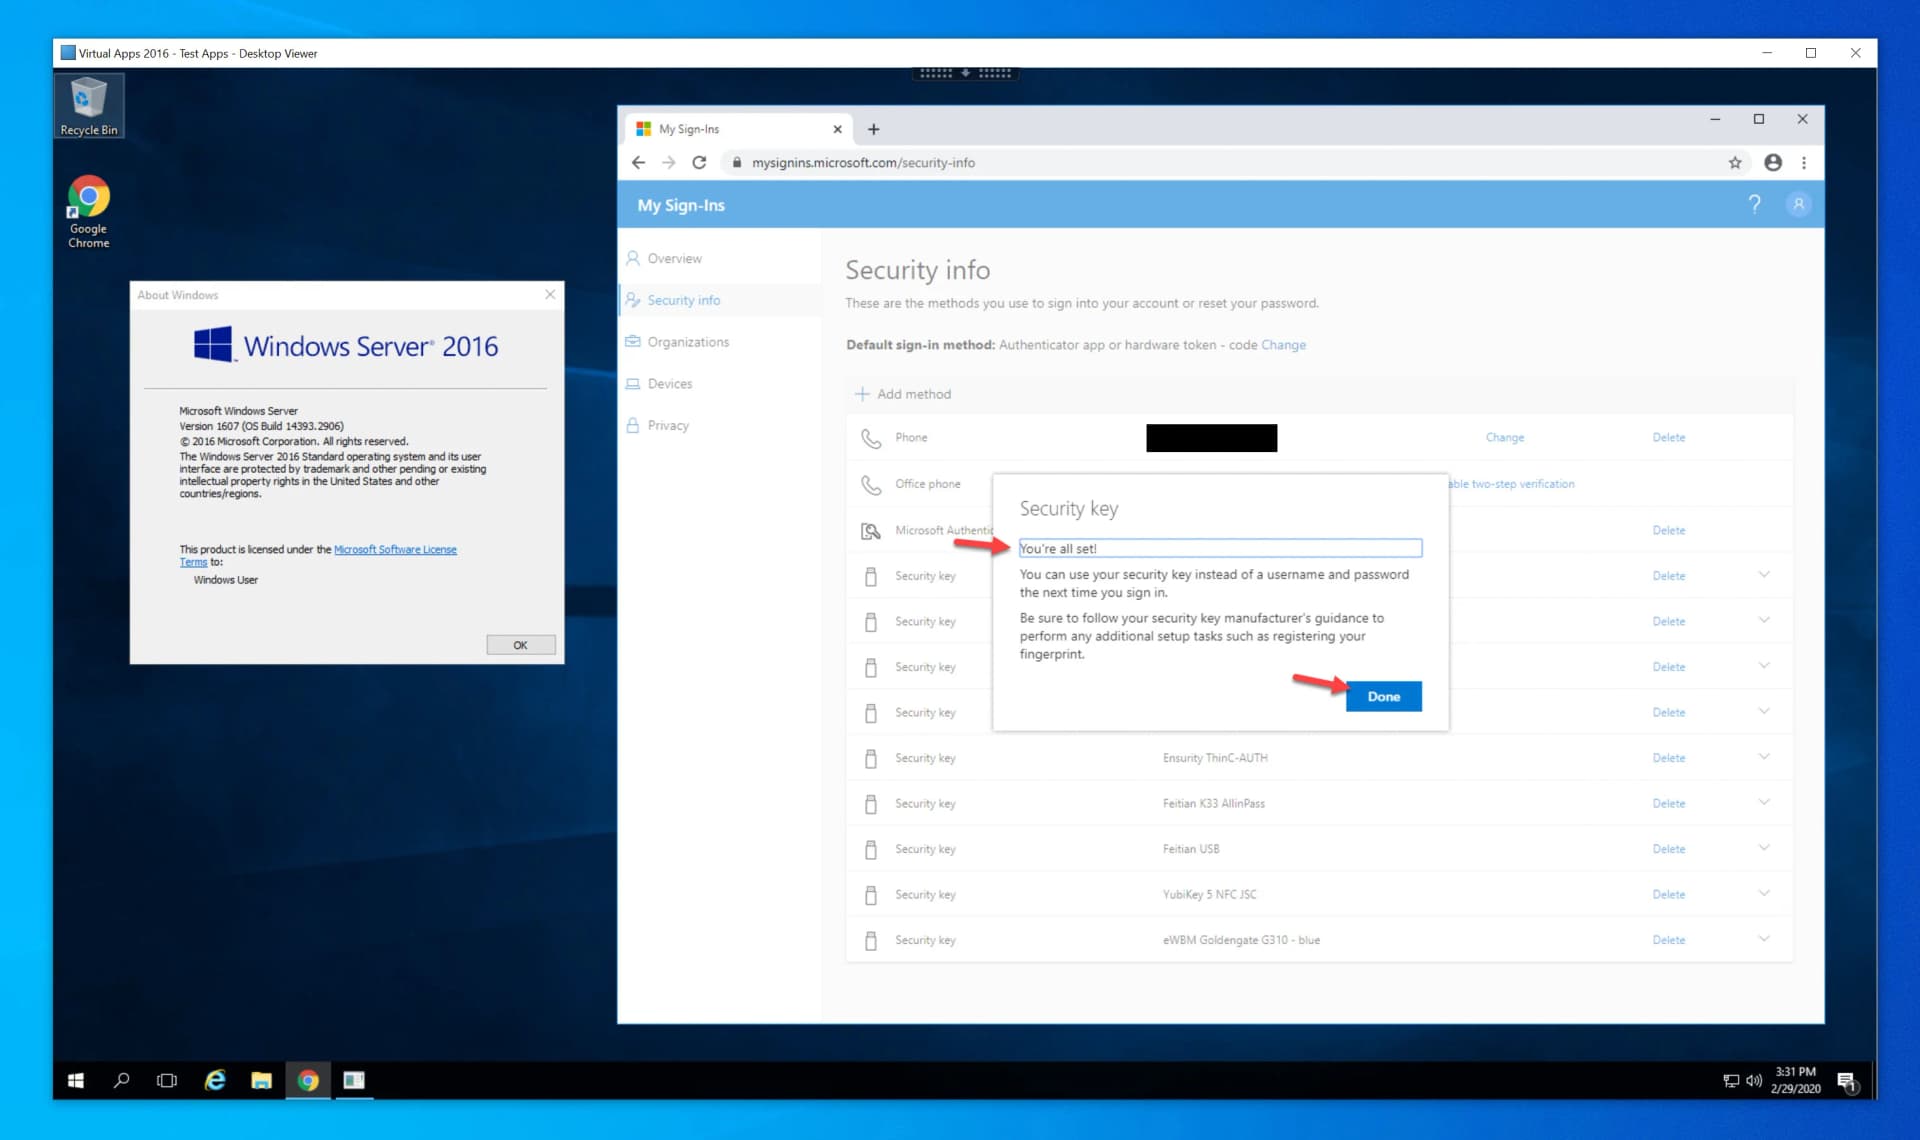Open the account avatar in My Sign-Ins header

[1798, 205]
